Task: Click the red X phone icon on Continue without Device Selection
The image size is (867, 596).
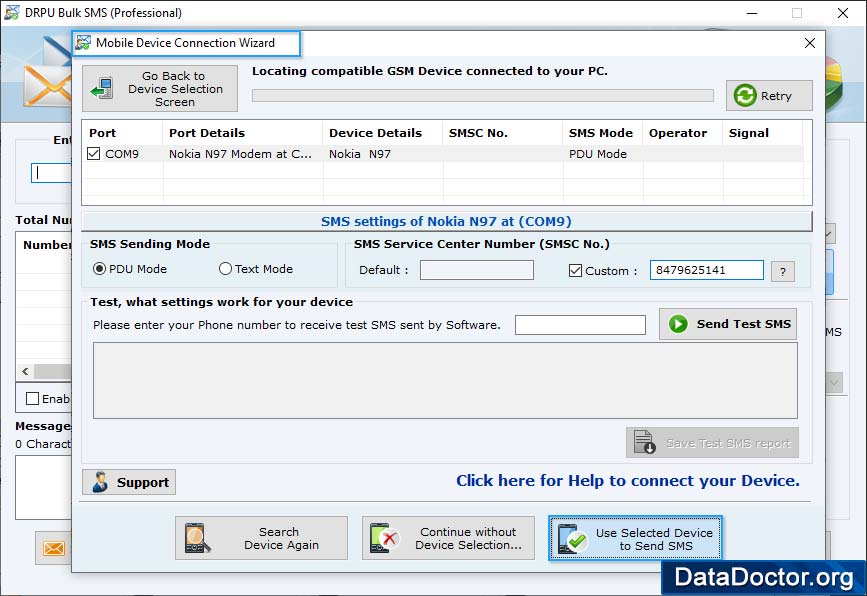Action: coord(384,538)
